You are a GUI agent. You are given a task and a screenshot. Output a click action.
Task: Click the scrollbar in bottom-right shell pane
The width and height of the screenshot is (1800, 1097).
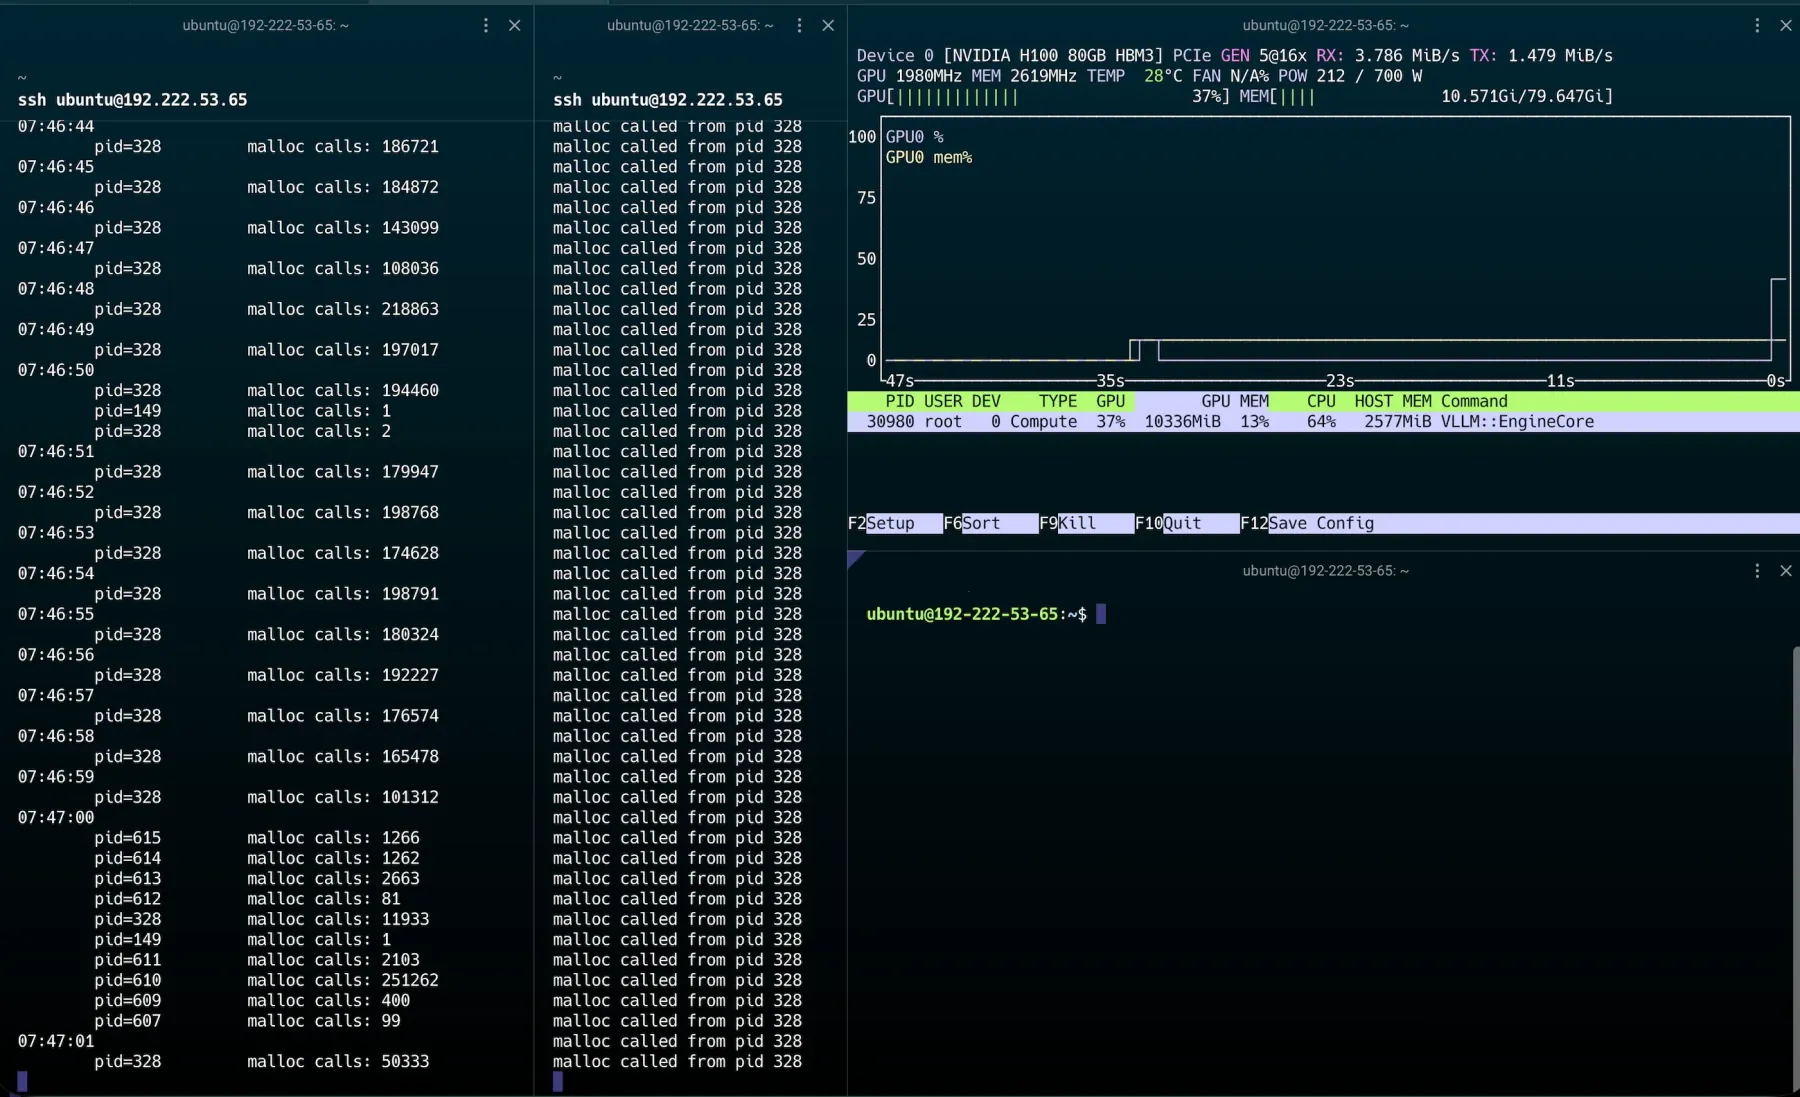(1795, 870)
